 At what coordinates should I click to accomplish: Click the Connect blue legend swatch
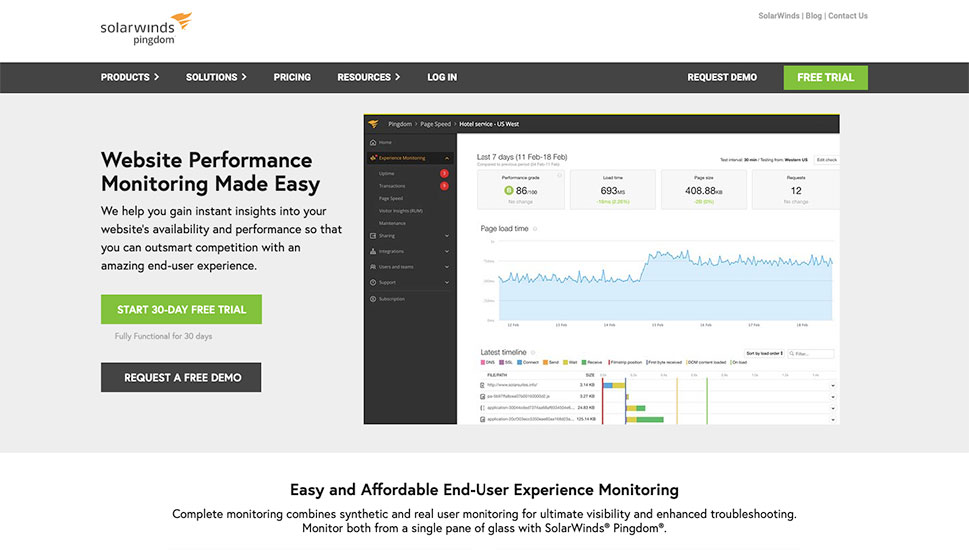click(x=520, y=362)
